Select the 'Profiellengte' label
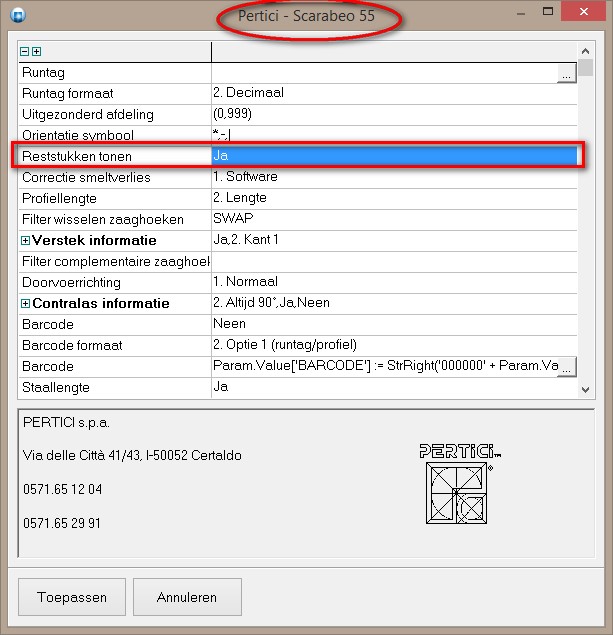613x635 pixels. coord(59,198)
